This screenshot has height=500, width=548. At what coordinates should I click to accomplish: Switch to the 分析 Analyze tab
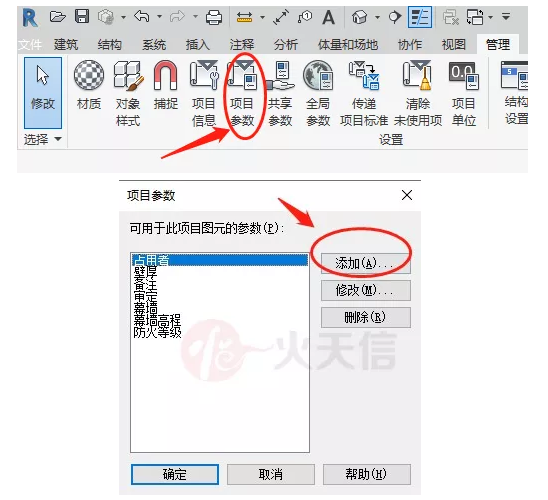pyautogui.click(x=286, y=45)
